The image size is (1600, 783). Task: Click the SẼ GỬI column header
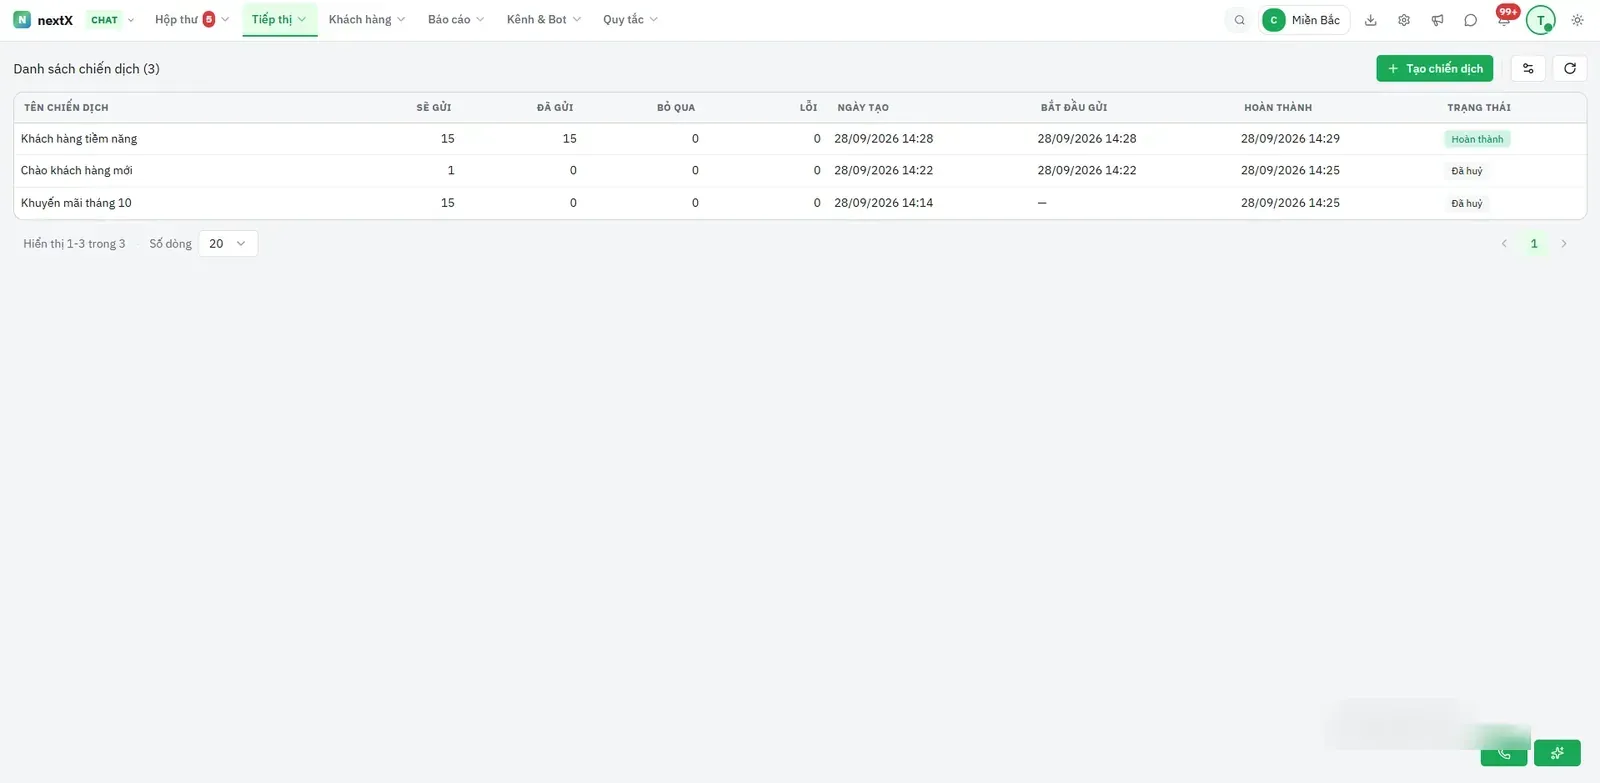434,108
